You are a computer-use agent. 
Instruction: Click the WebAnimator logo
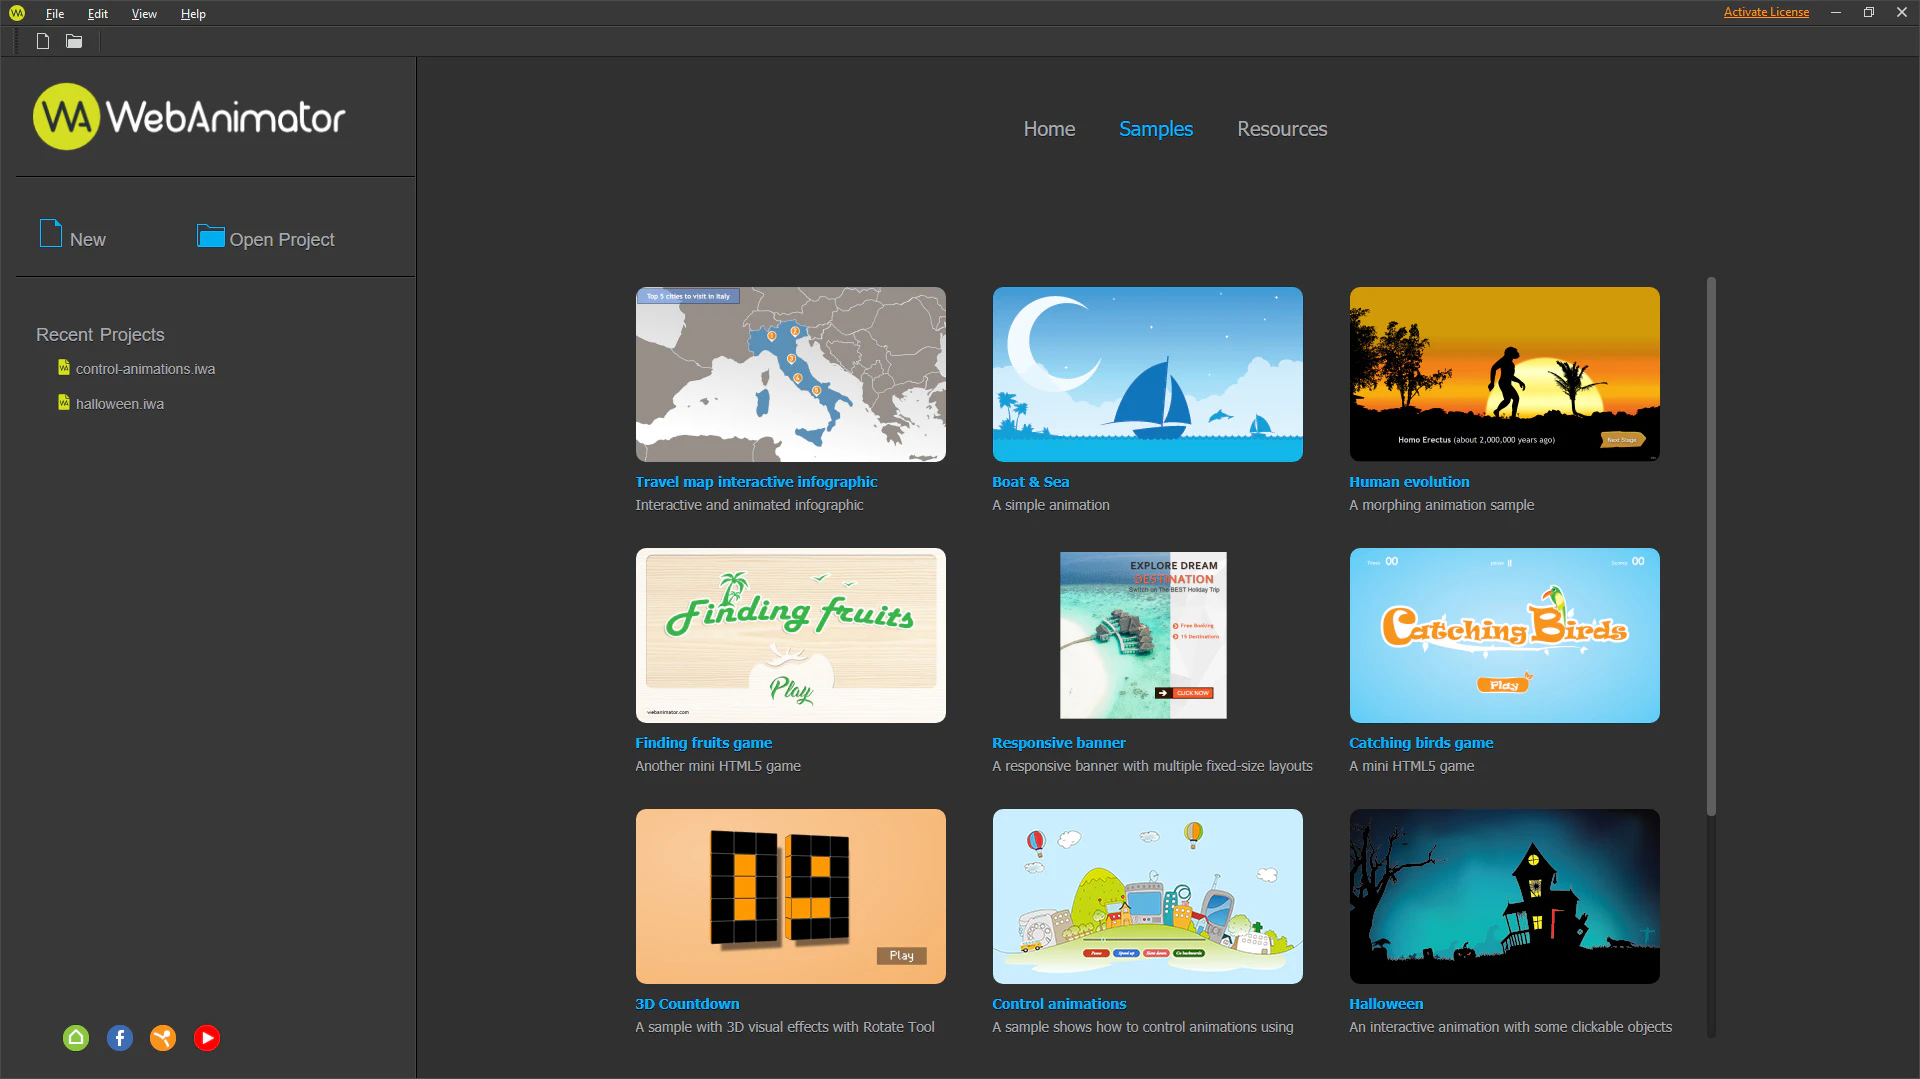(188, 116)
